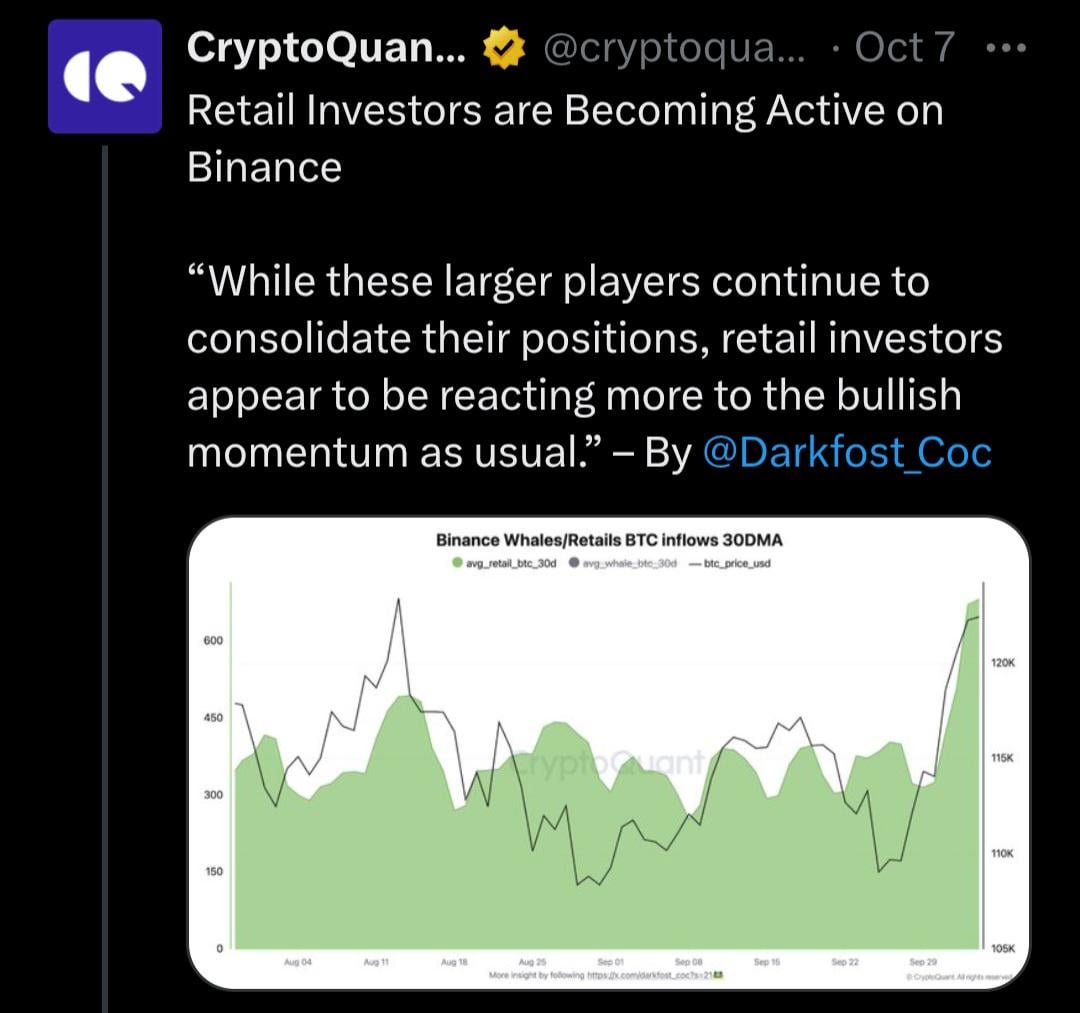Toggle the btc_price_usd legend line

(x=729, y=563)
